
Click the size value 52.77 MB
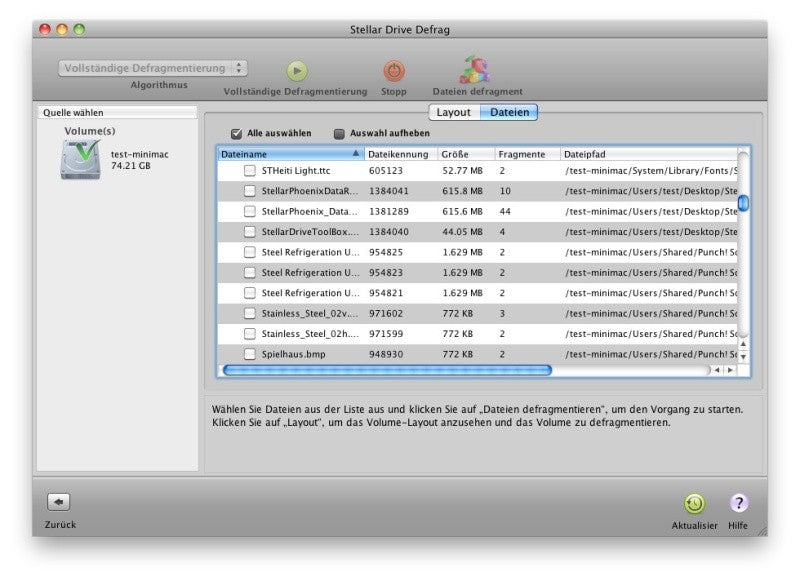462,170
